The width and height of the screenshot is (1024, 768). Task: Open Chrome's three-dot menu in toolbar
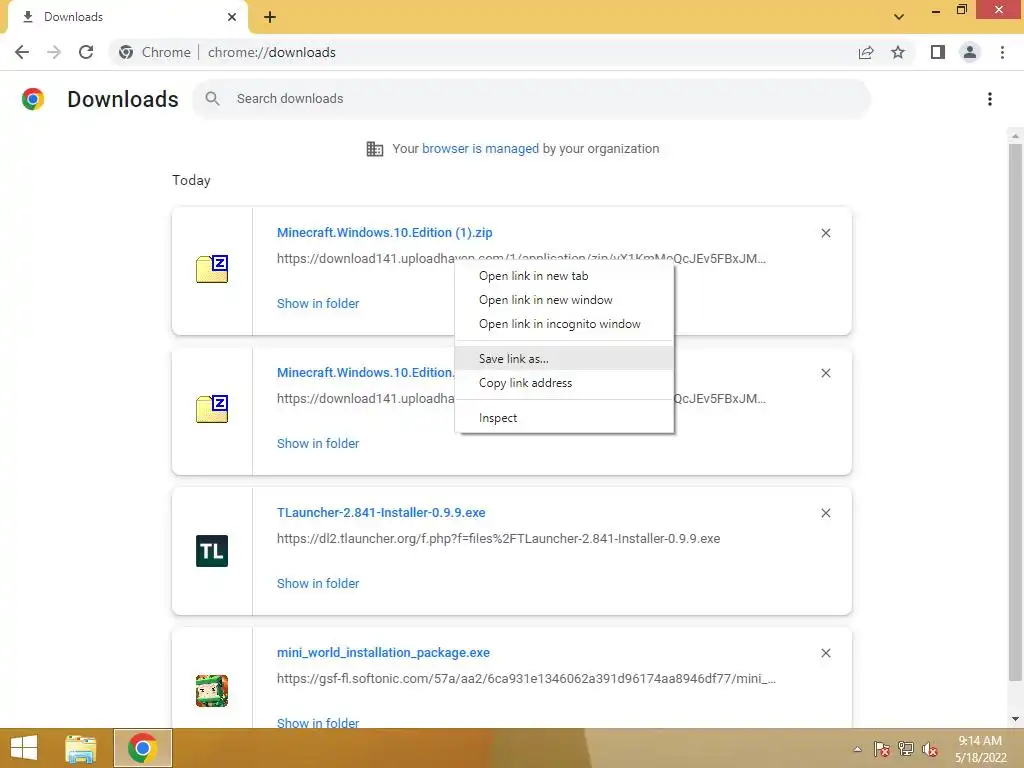click(x=1002, y=52)
